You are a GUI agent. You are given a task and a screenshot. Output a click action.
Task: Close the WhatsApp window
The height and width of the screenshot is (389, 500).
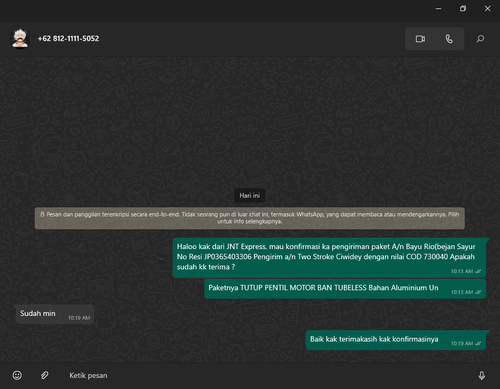(x=487, y=9)
